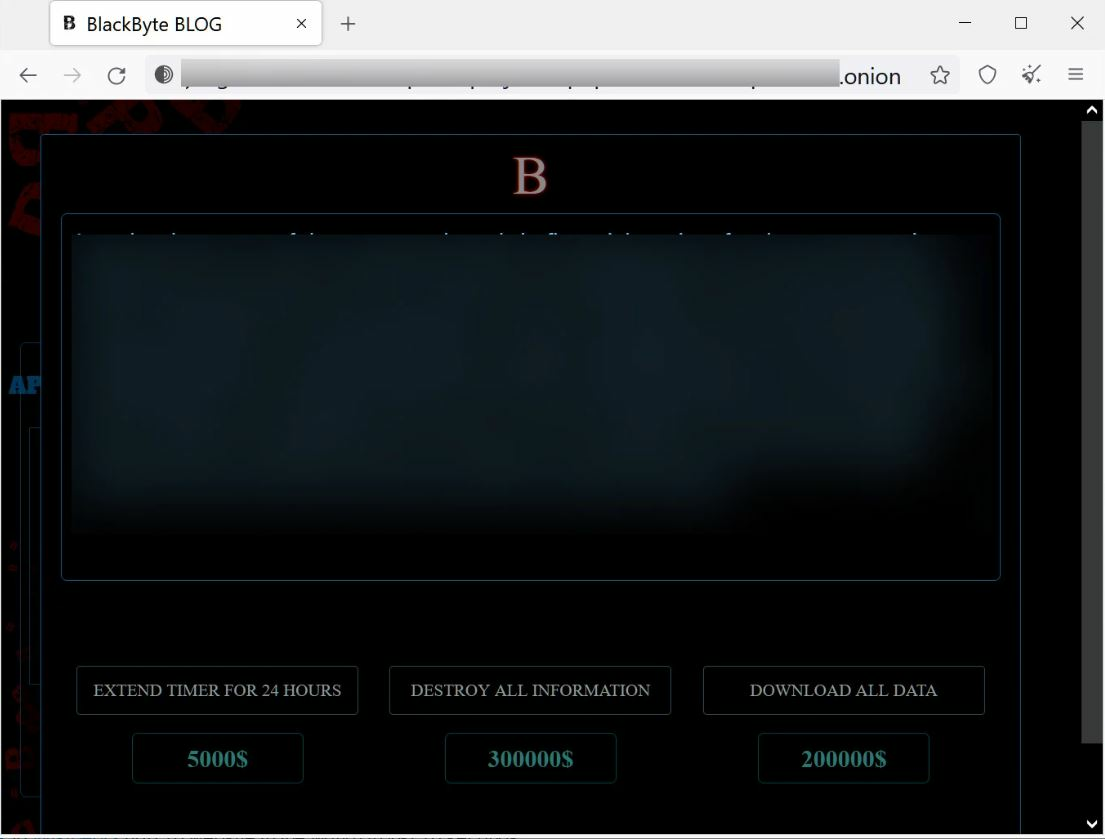Click the New Identity broom icon
The image size is (1105, 839).
[1031, 75]
